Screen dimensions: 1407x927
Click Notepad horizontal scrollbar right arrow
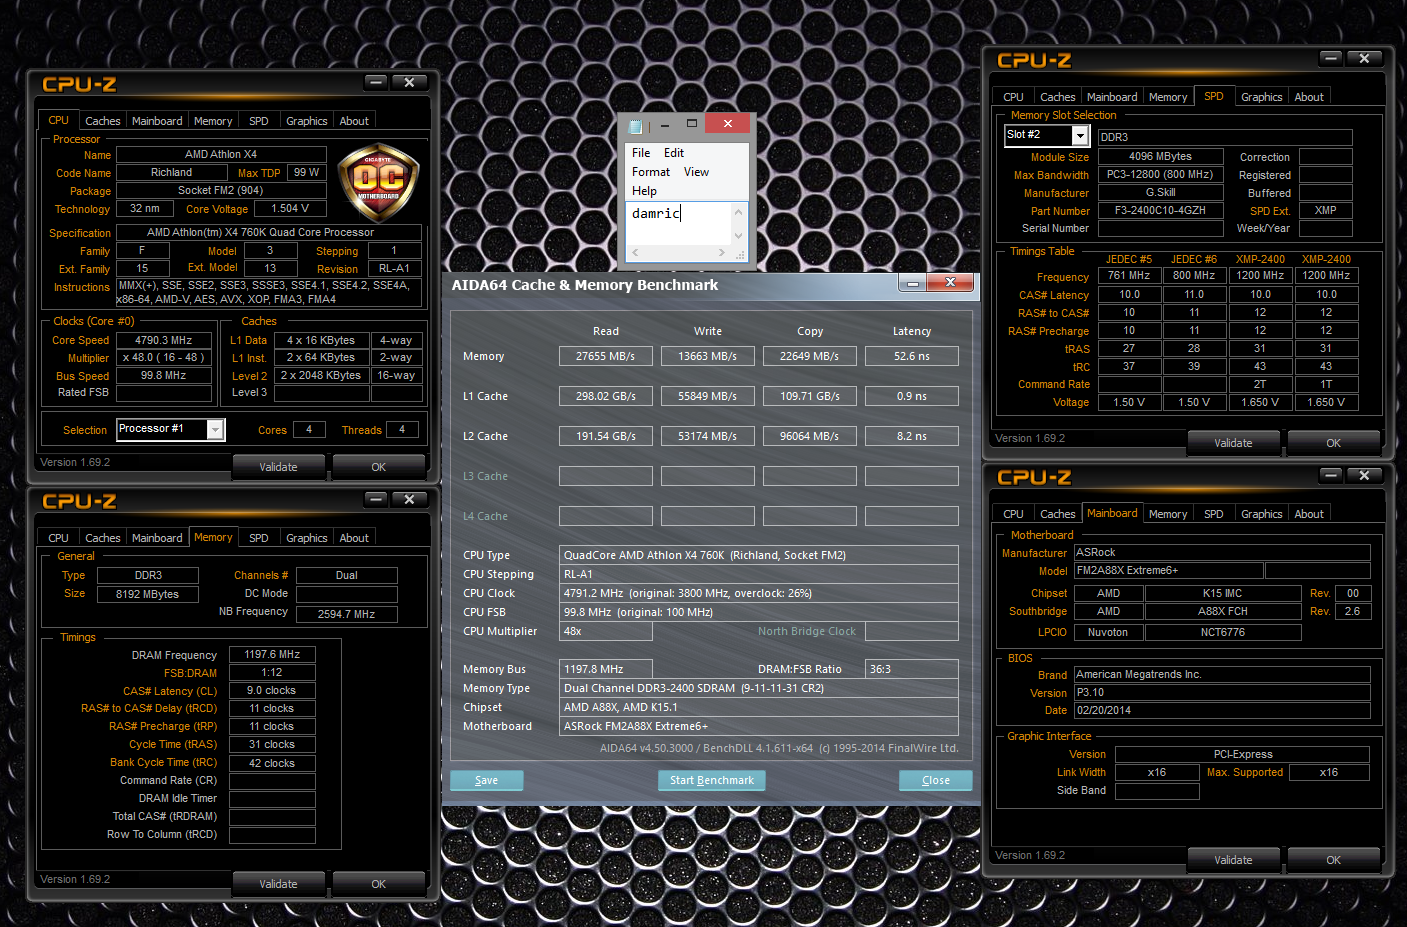pyautogui.click(x=722, y=253)
